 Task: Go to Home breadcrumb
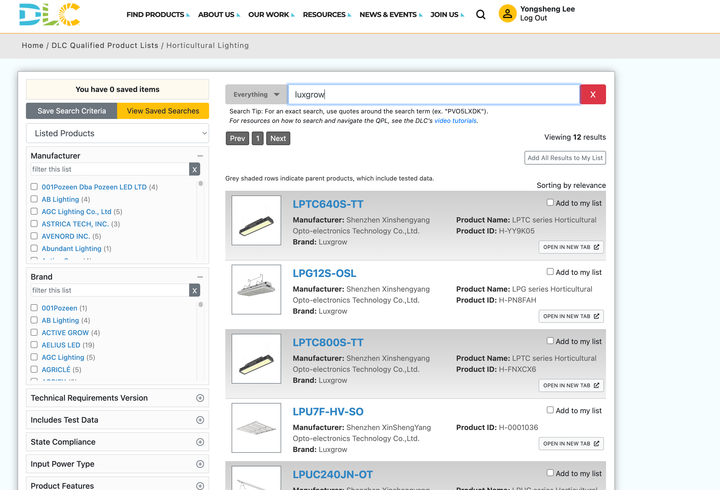point(32,45)
